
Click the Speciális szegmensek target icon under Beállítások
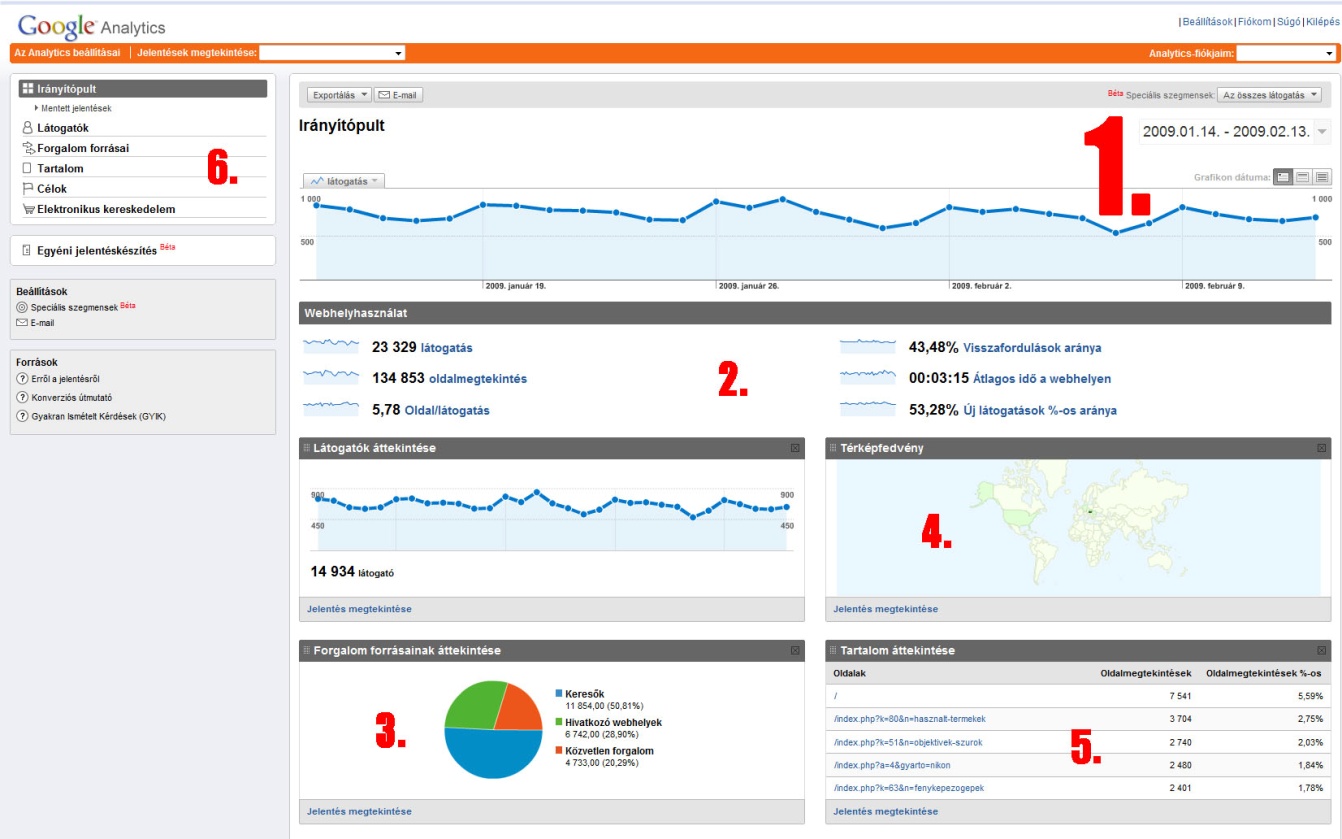click(x=22, y=307)
